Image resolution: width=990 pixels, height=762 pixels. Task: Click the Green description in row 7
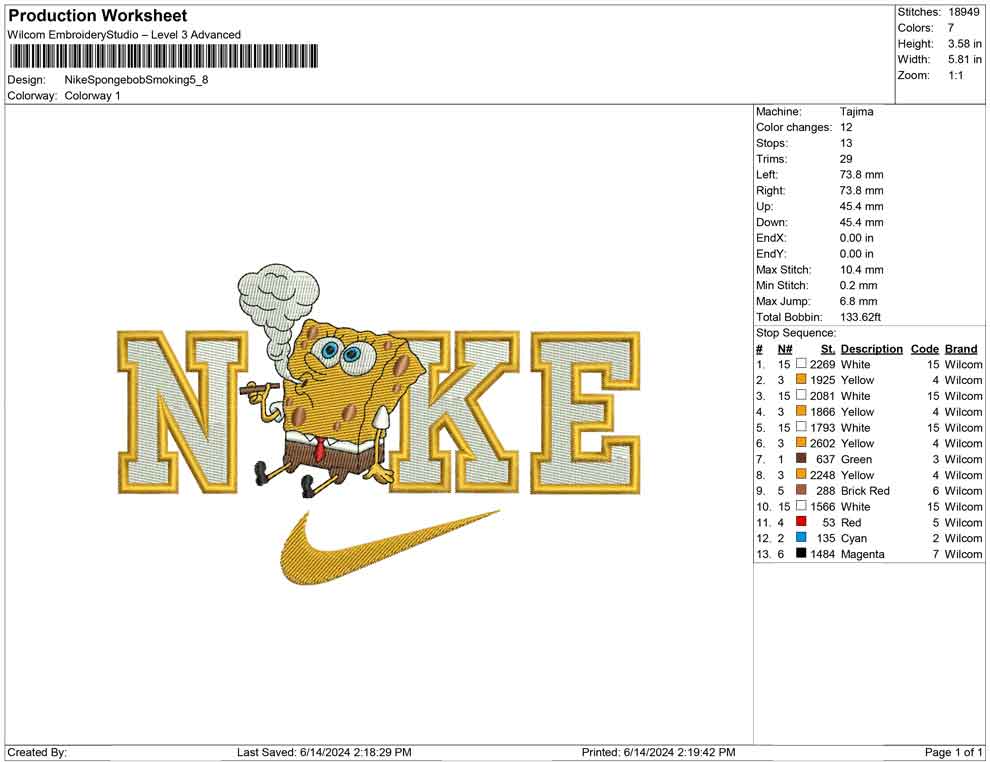(856, 459)
